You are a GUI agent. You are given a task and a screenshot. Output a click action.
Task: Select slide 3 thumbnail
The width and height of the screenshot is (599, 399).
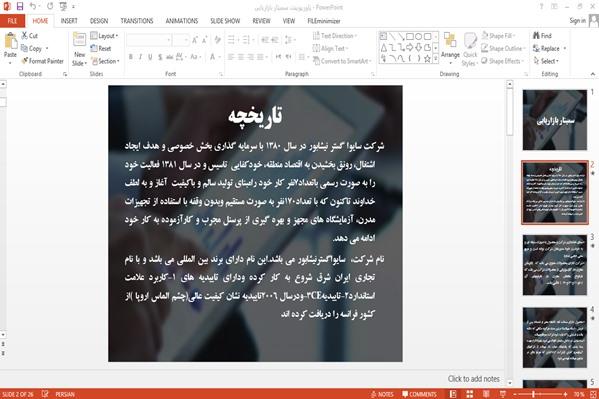[555, 265]
